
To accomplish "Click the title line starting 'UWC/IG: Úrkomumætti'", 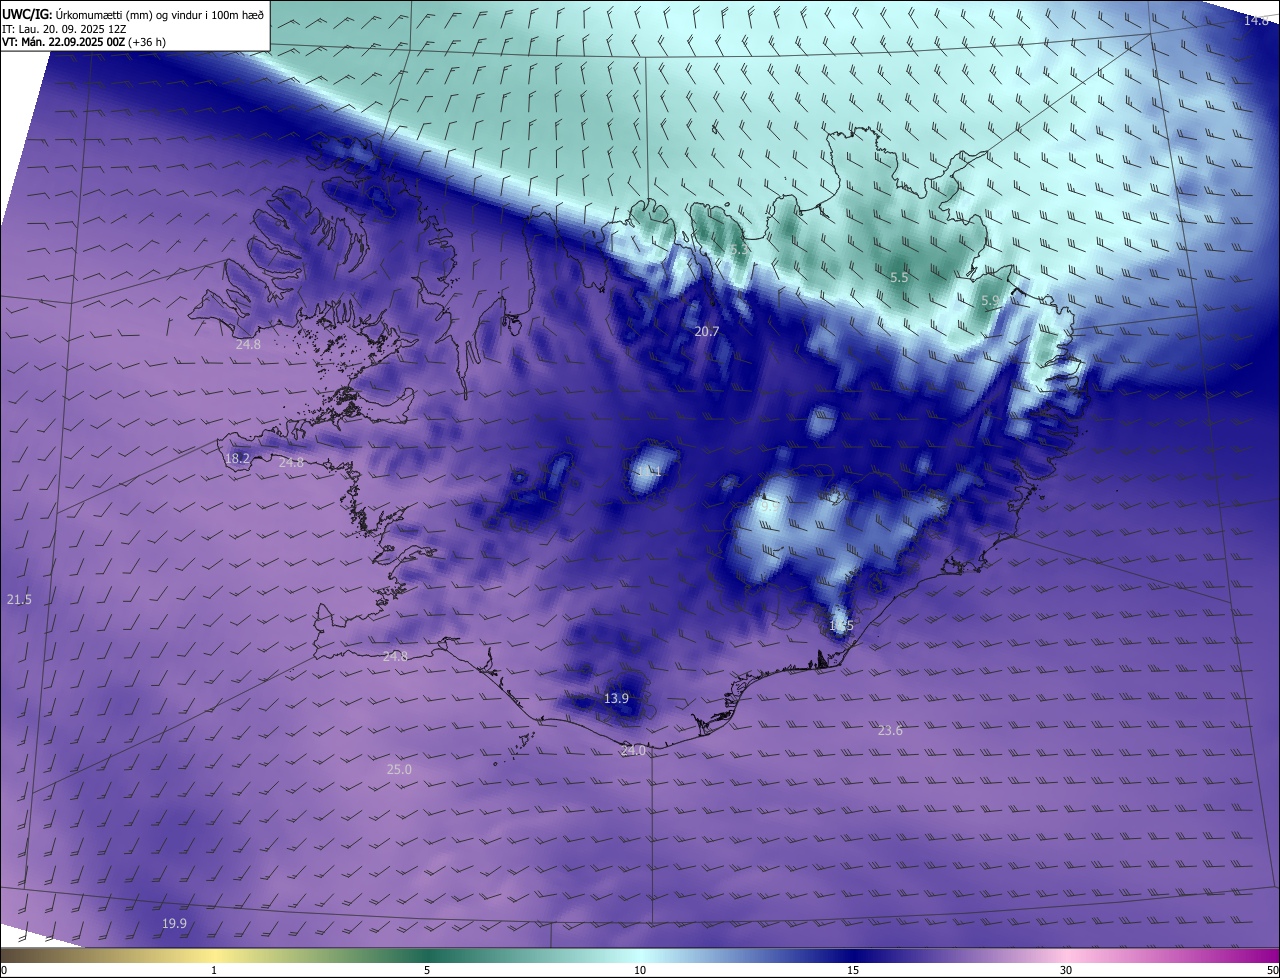I will coord(133,14).
